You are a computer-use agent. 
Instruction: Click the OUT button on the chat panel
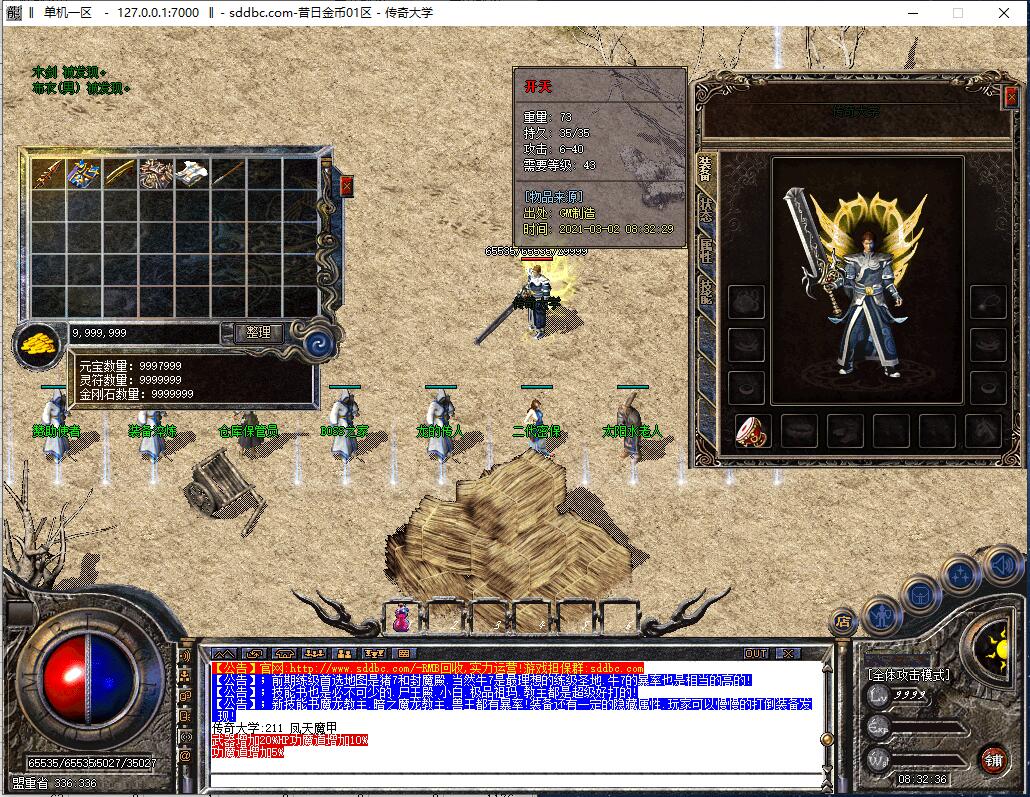[x=756, y=653]
